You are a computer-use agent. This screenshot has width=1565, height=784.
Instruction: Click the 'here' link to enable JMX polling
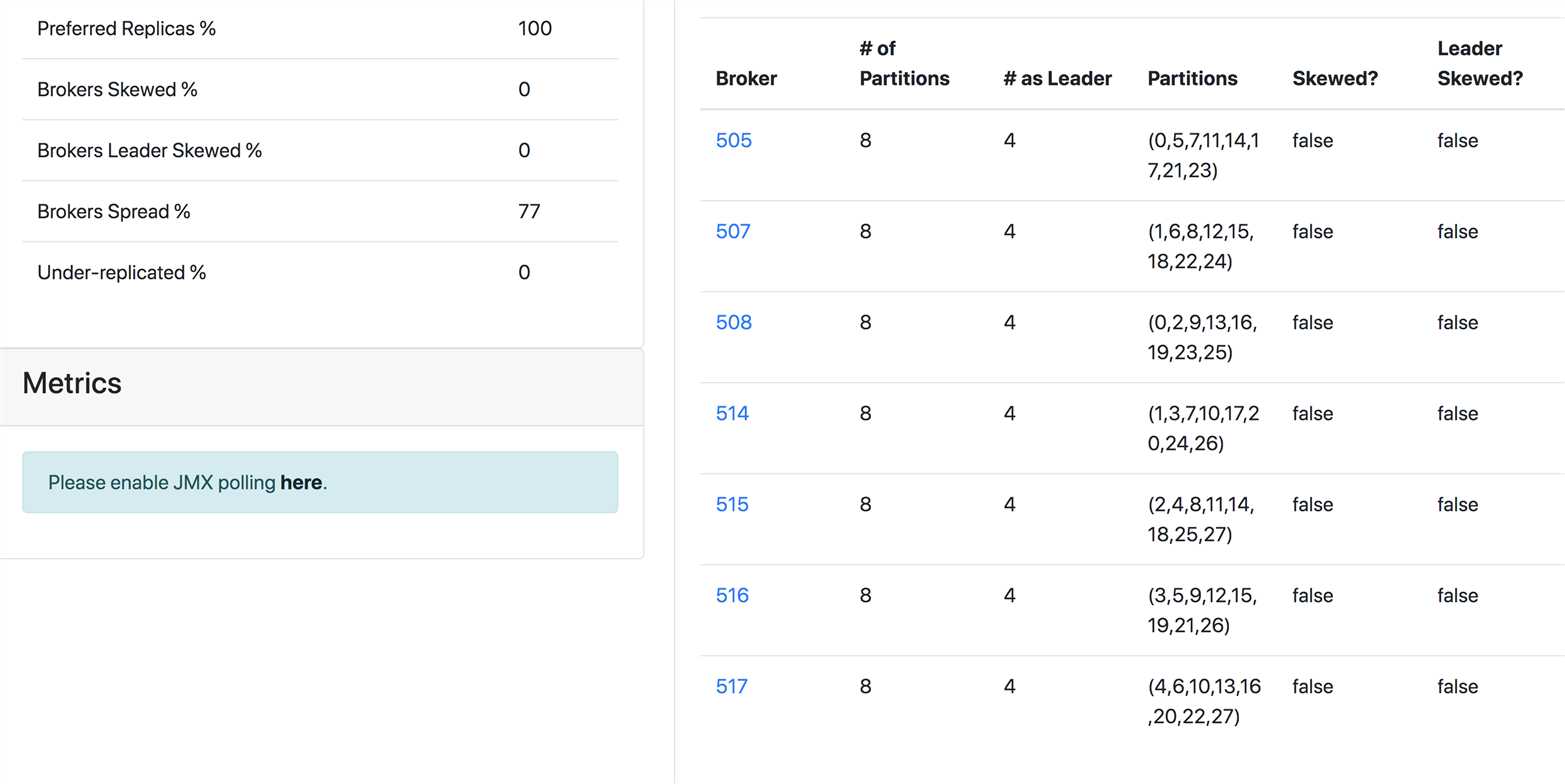pyautogui.click(x=301, y=483)
